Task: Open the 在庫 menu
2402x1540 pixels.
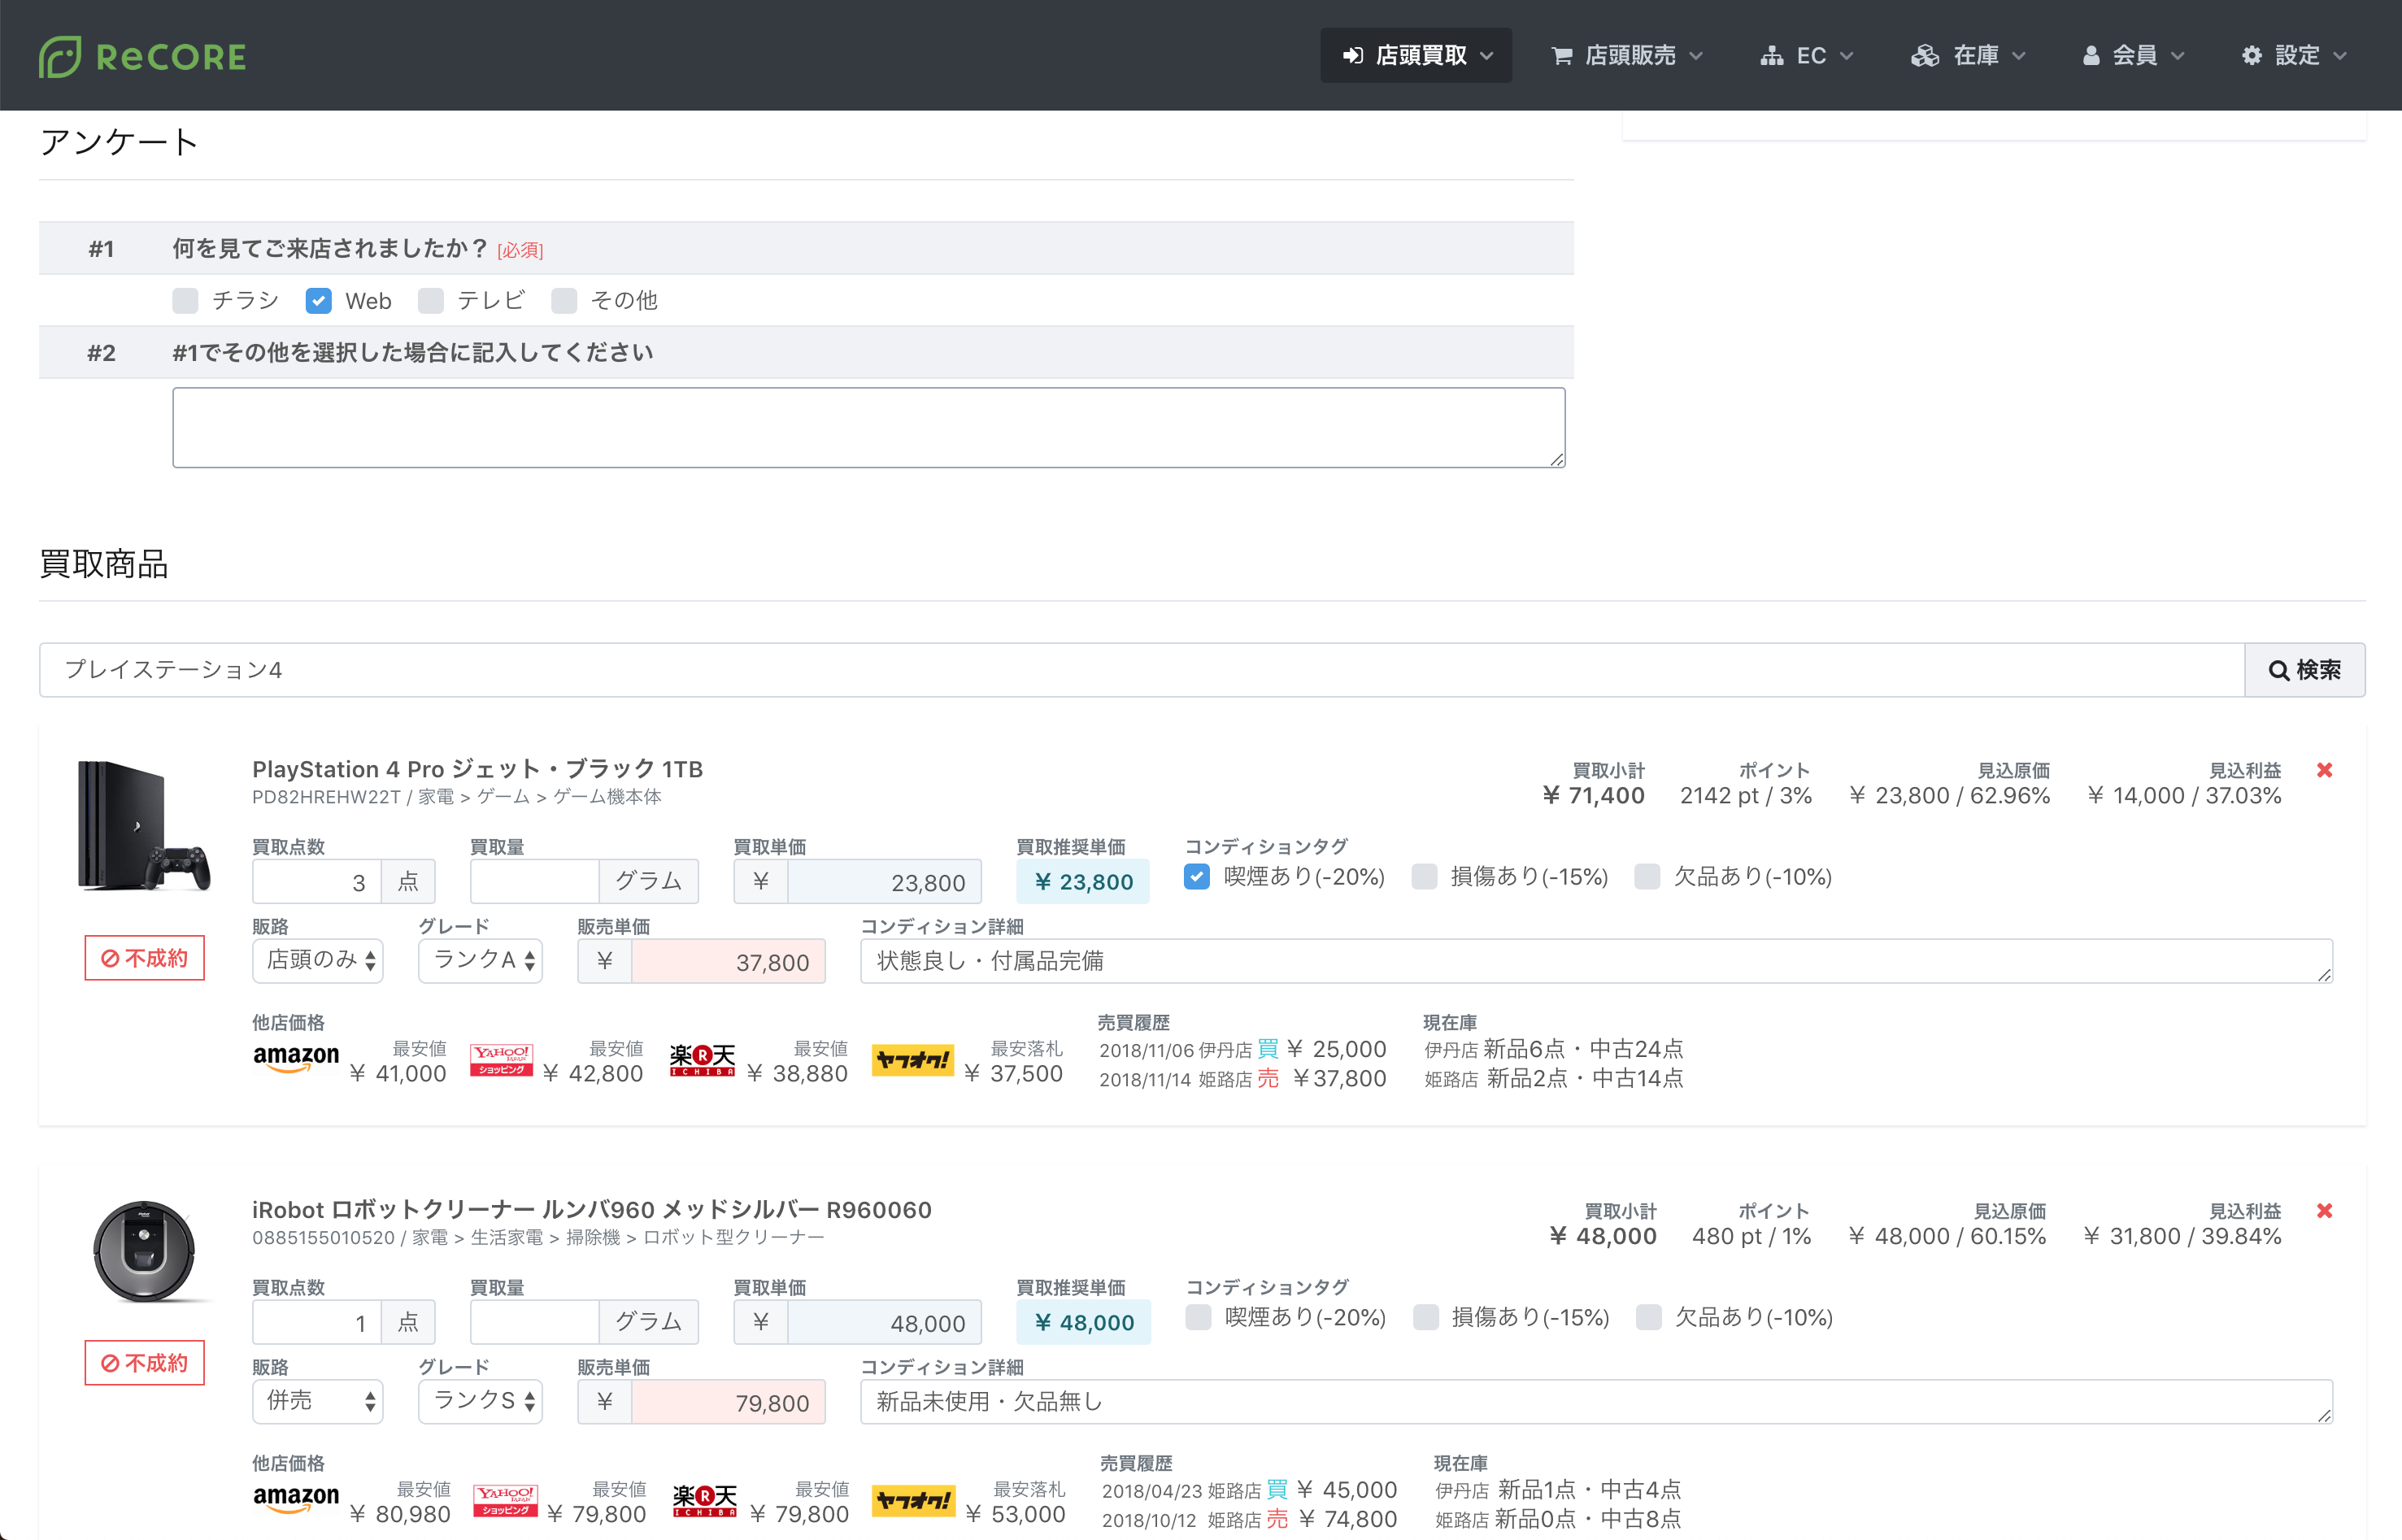Action: 1968,55
